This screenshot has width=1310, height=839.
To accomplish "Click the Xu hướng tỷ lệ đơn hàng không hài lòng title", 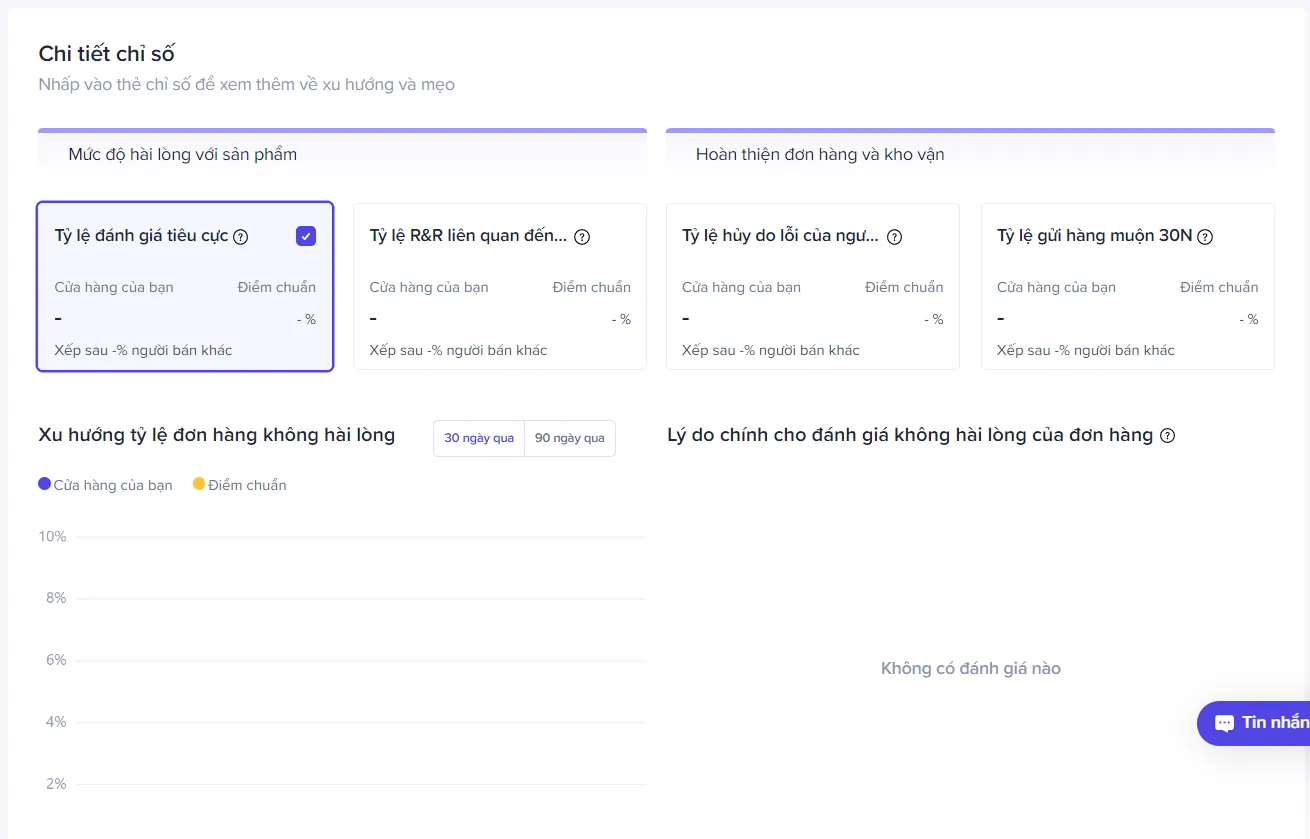I will click(x=217, y=435).
